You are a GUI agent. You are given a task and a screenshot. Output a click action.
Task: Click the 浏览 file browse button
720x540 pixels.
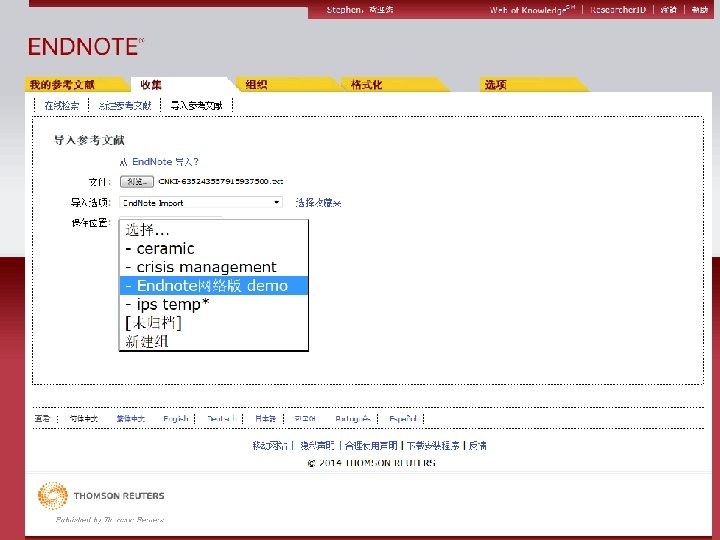(137, 182)
